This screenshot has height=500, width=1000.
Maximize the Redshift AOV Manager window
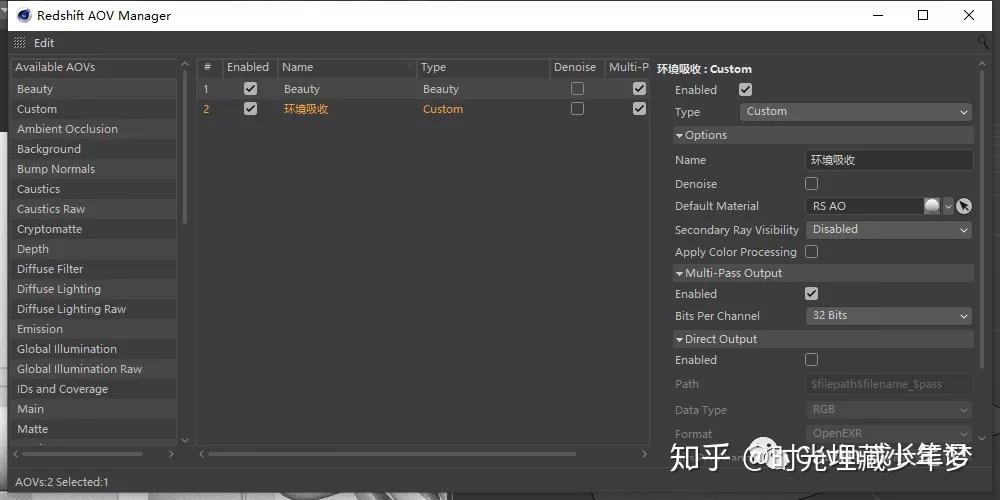[923, 15]
